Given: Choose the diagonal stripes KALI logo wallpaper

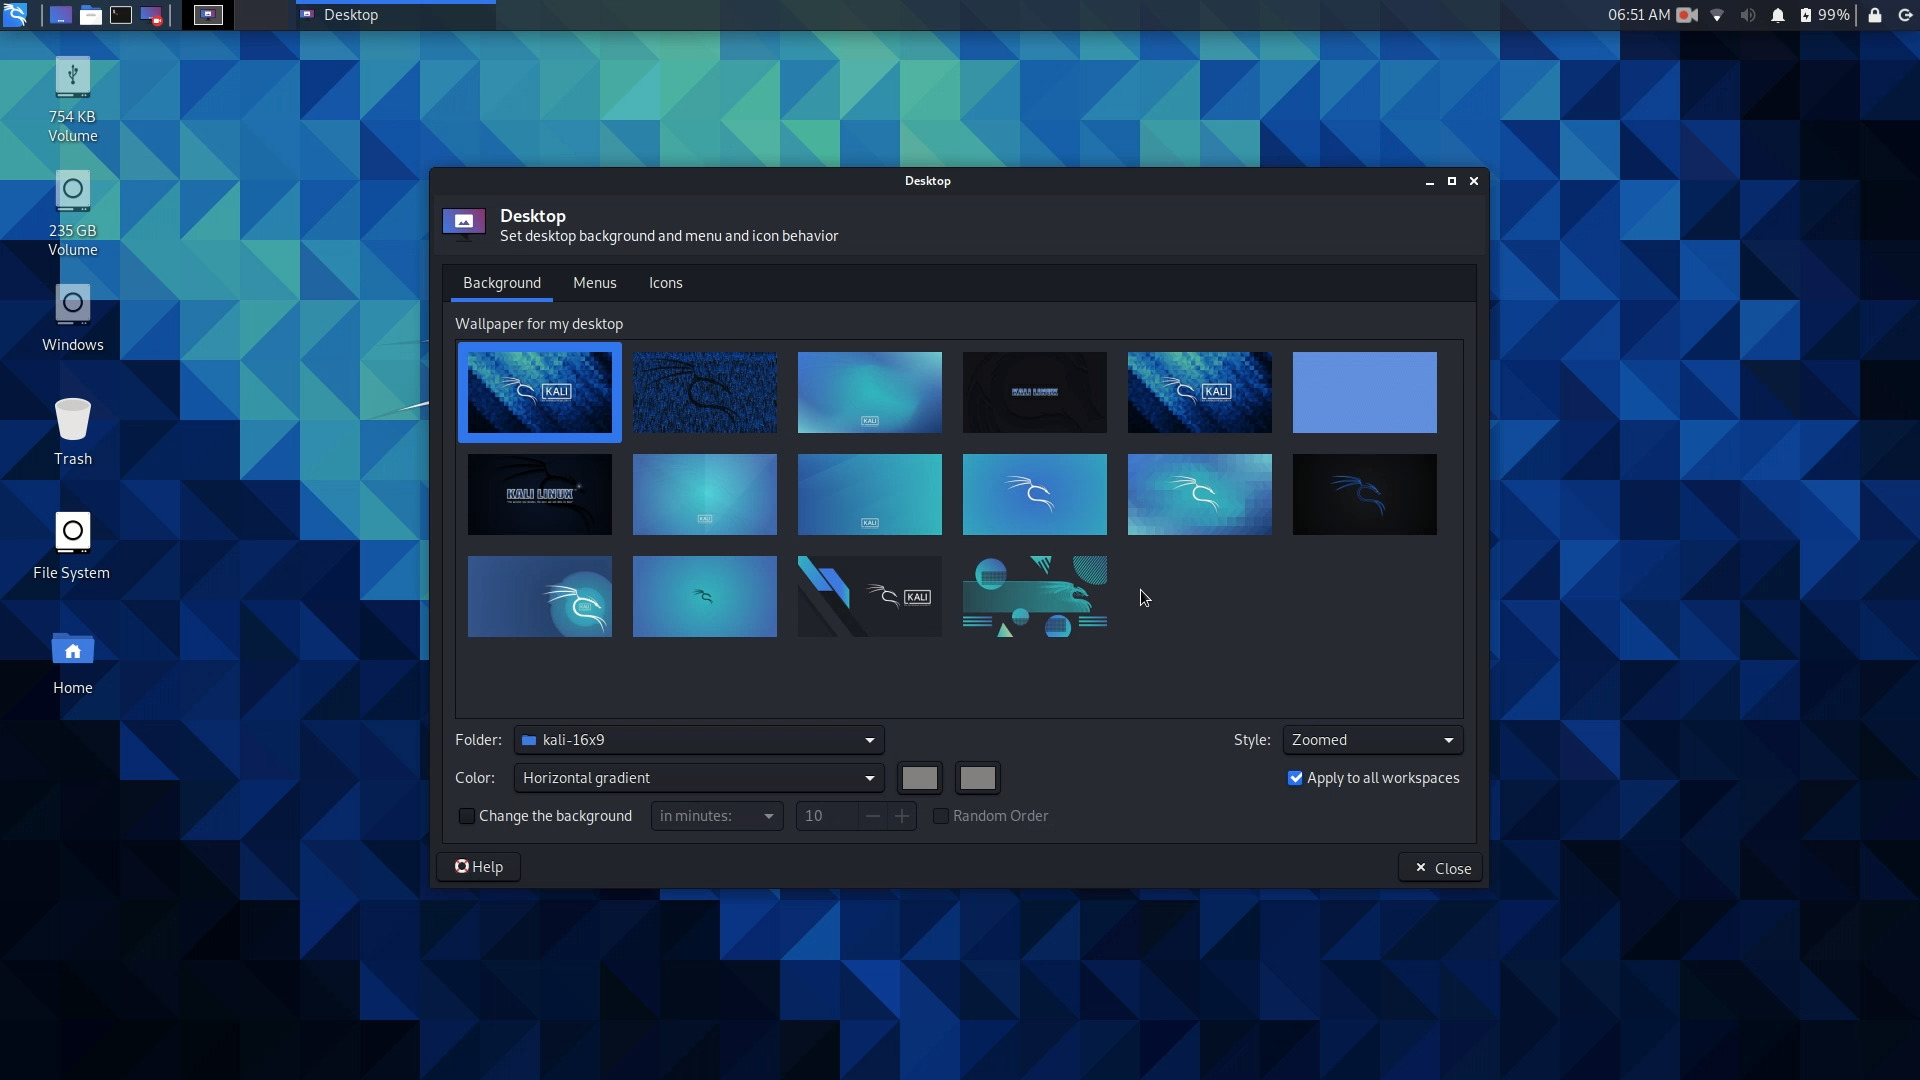Looking at the screenshot, I should point(870,597).
